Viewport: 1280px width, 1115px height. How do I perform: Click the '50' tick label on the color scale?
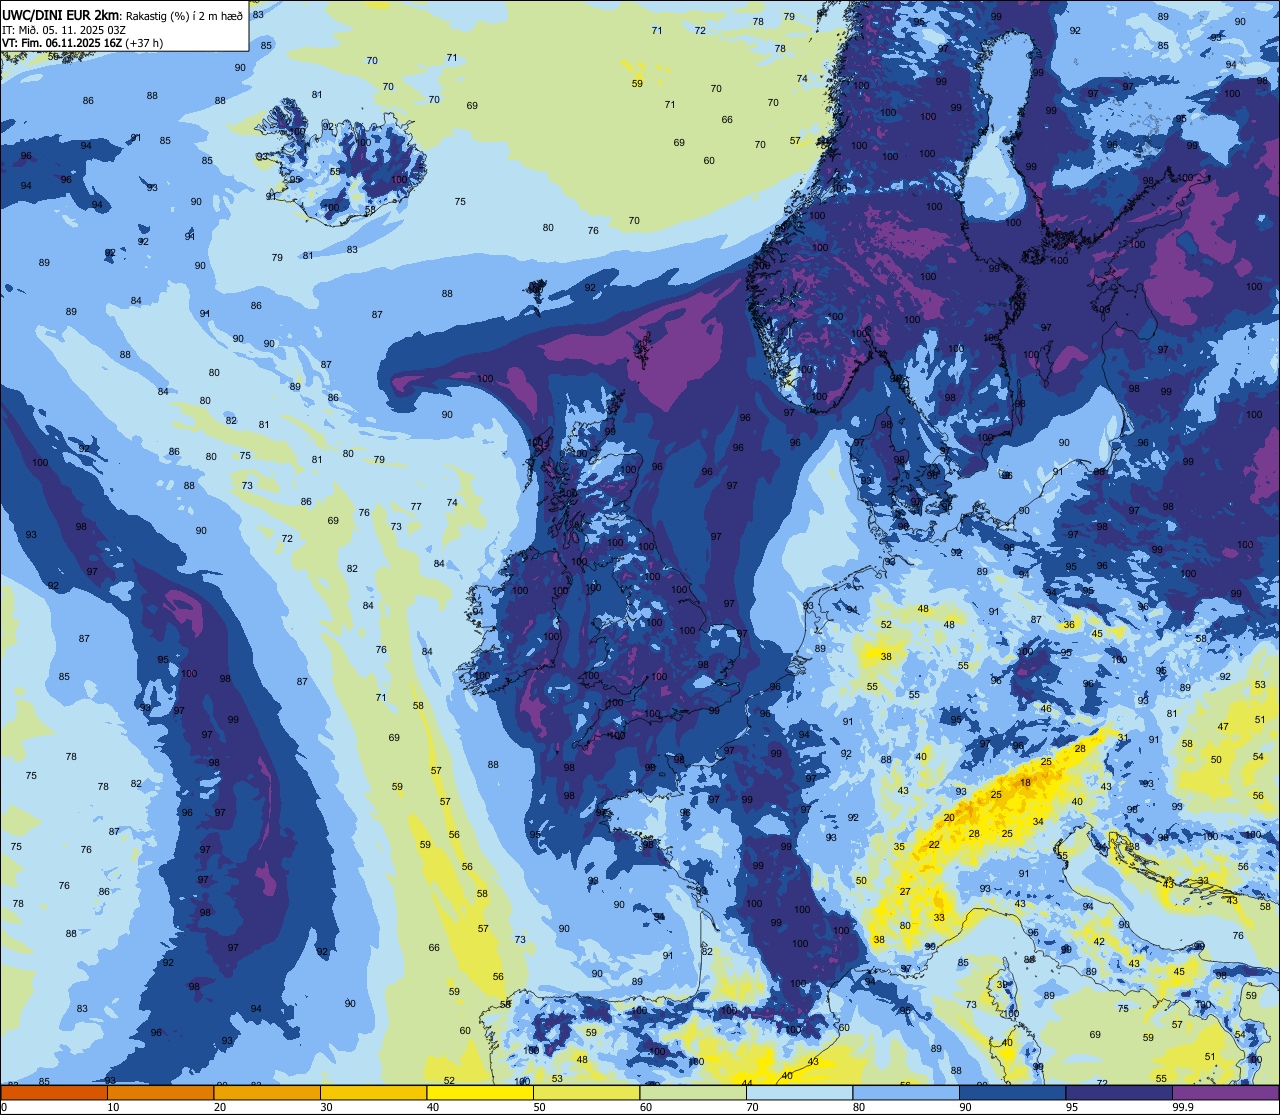point(540,1107)
